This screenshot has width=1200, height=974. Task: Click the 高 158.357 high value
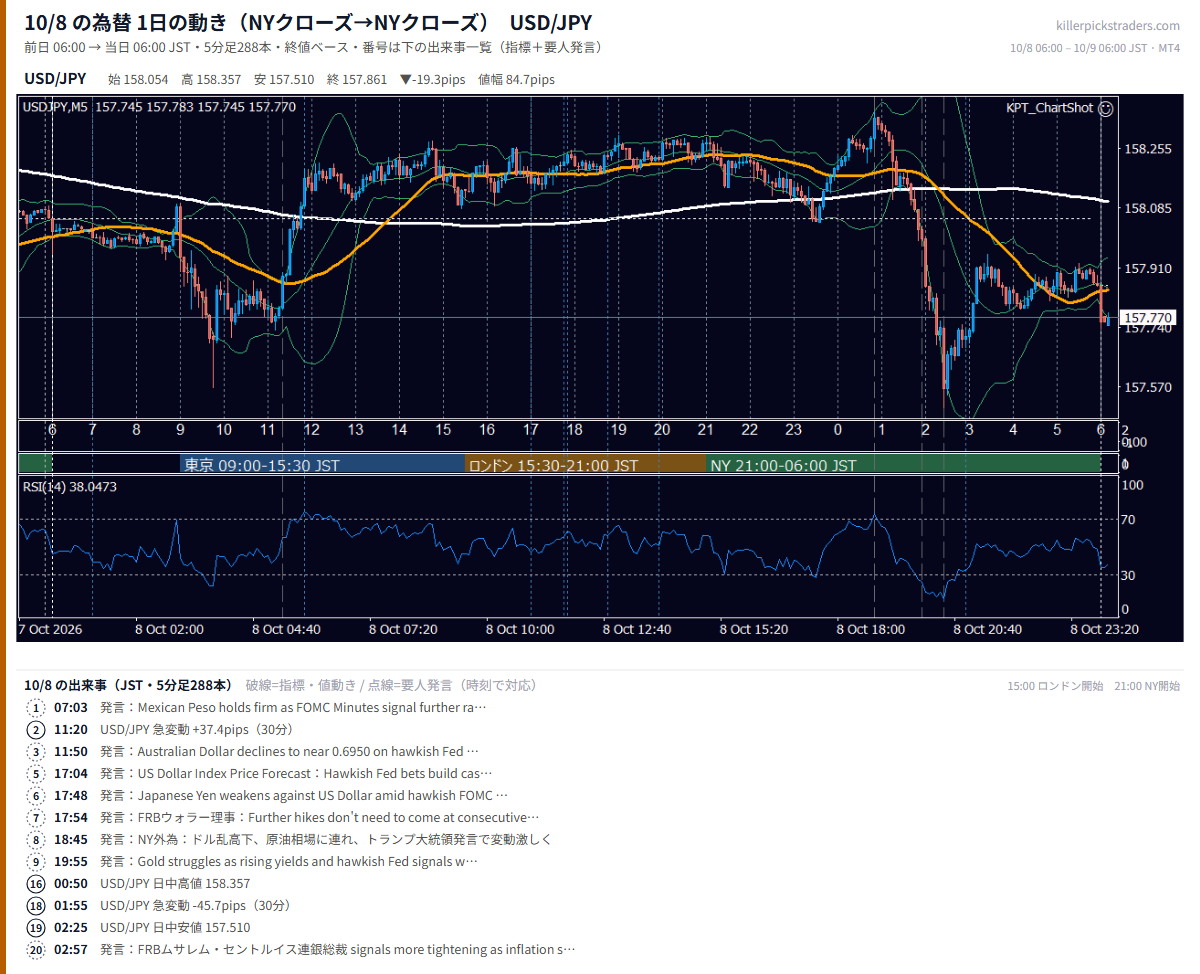click(x=211, y=79)
